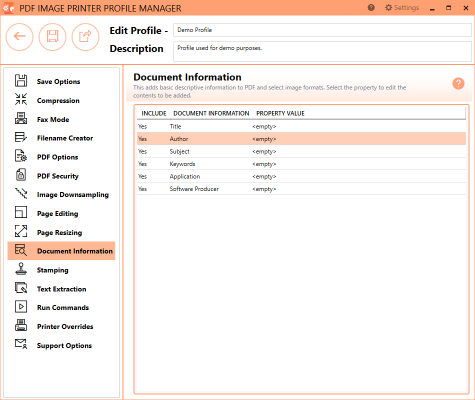Viewport: 475px width, 400px height.
Task: Select the Author property row
Action: pyautogui.click(x=301, y=139)
